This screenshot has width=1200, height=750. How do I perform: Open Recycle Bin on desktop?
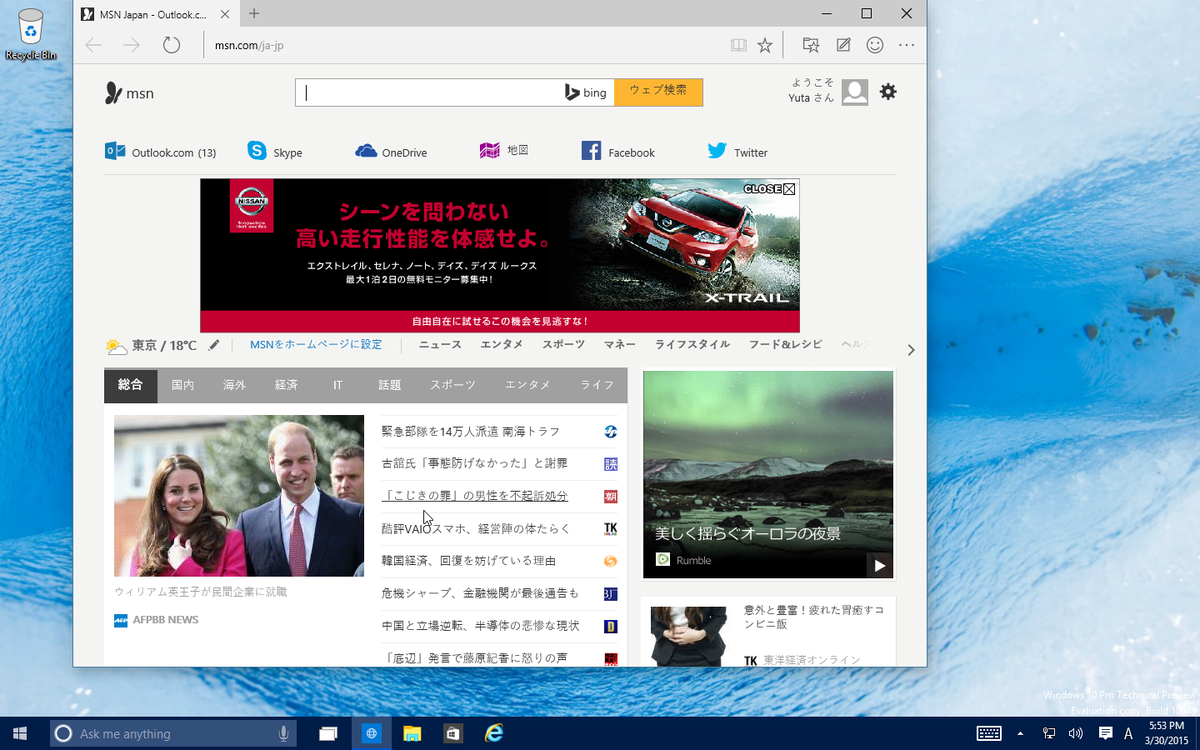(30, 35)
